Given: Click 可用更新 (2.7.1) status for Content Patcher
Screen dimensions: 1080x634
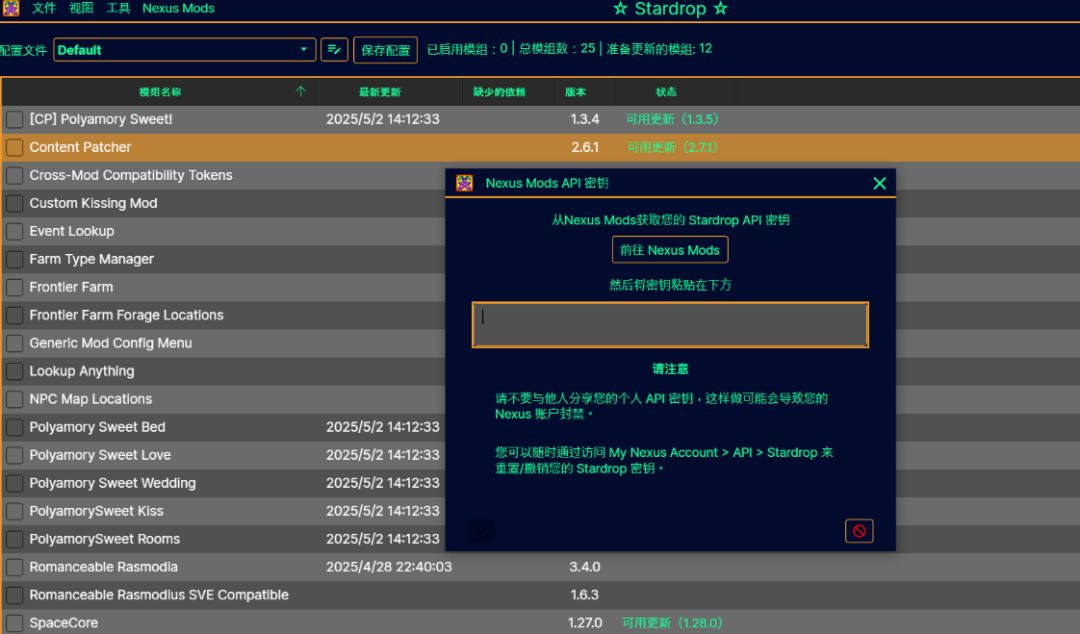Looking at the screenshot, I should point(672,147).
